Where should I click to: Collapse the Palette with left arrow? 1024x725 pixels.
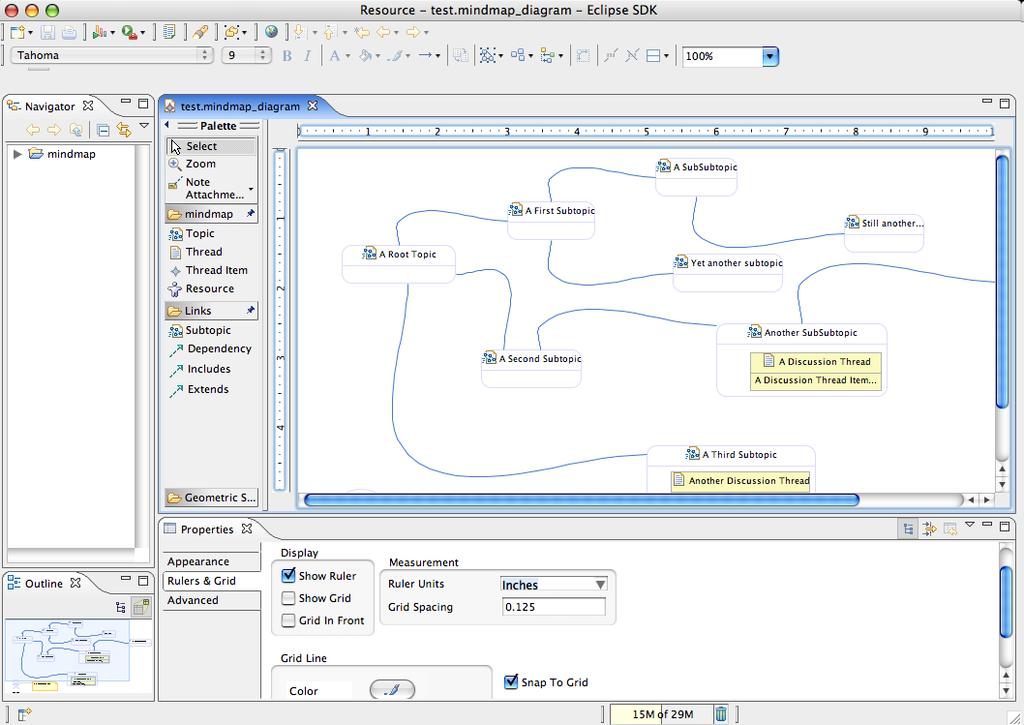click(167, 125)
